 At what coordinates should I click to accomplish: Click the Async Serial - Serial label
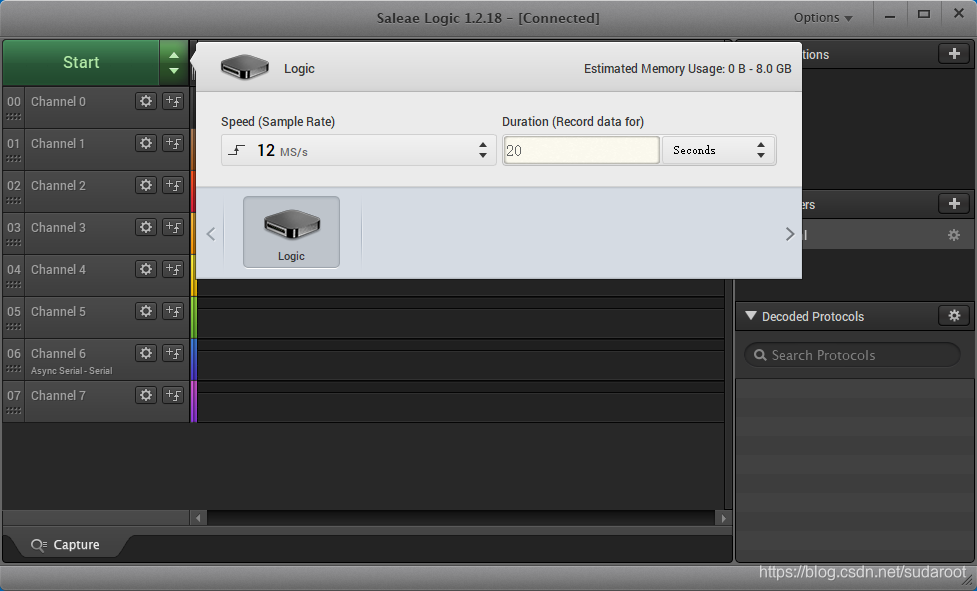[x=72, y=371]
